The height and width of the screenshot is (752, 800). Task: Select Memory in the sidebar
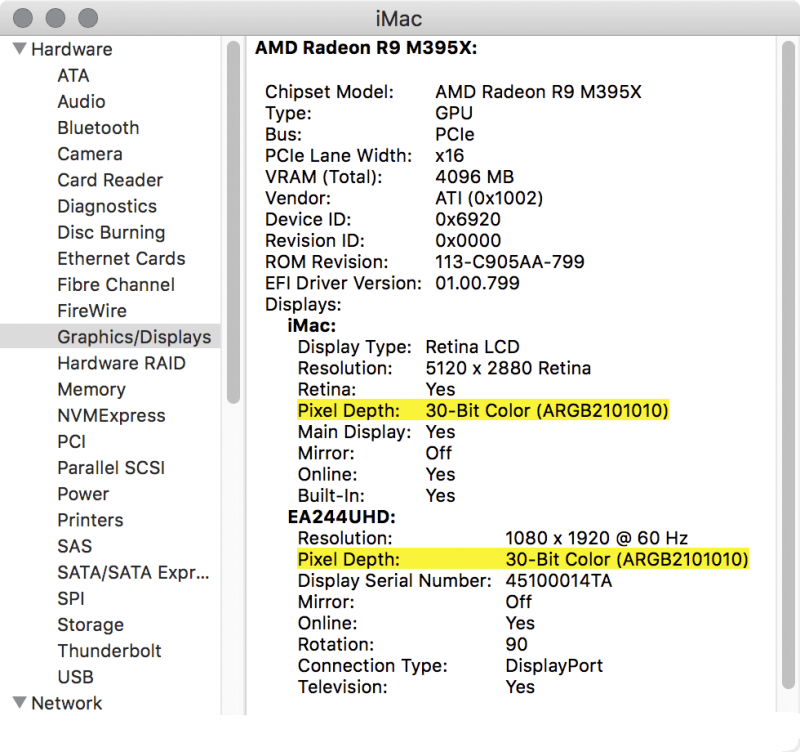(91, 389)
